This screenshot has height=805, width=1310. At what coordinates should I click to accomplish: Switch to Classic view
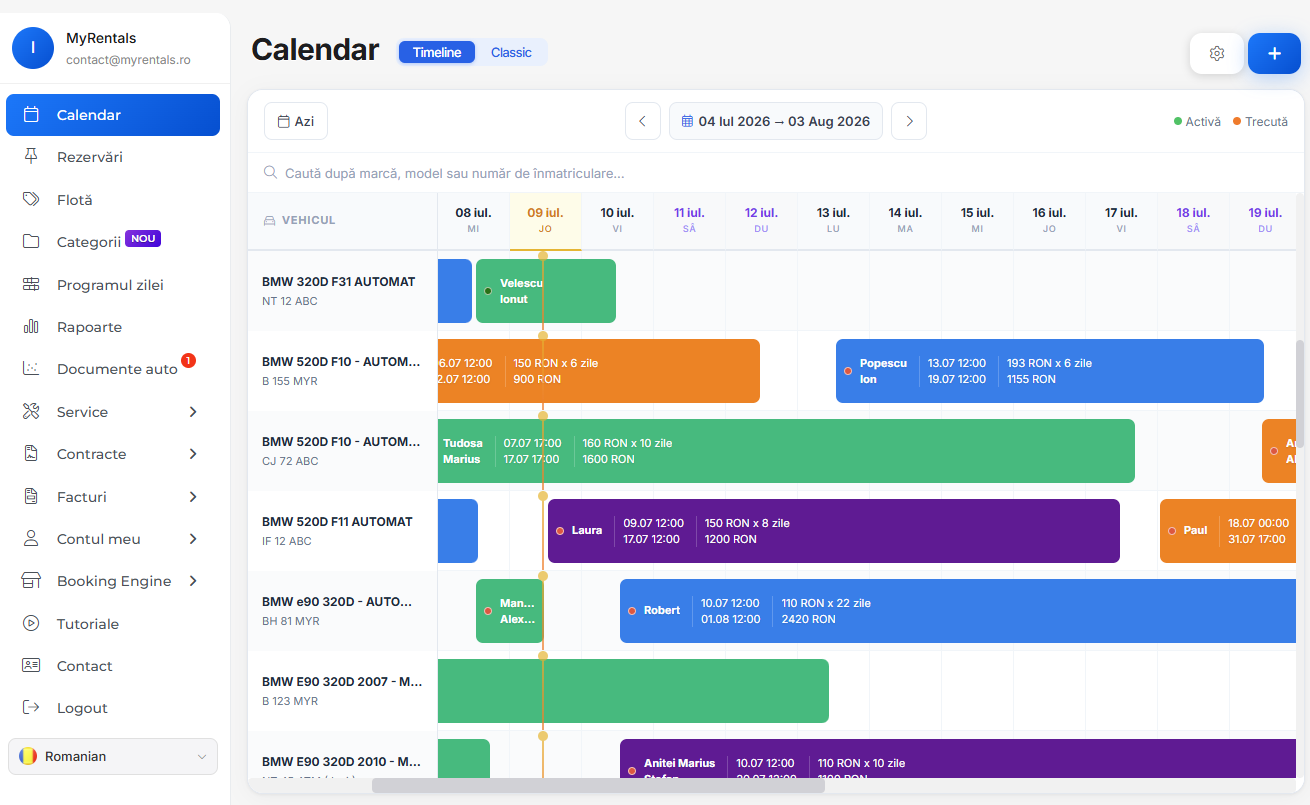point(511,52)
